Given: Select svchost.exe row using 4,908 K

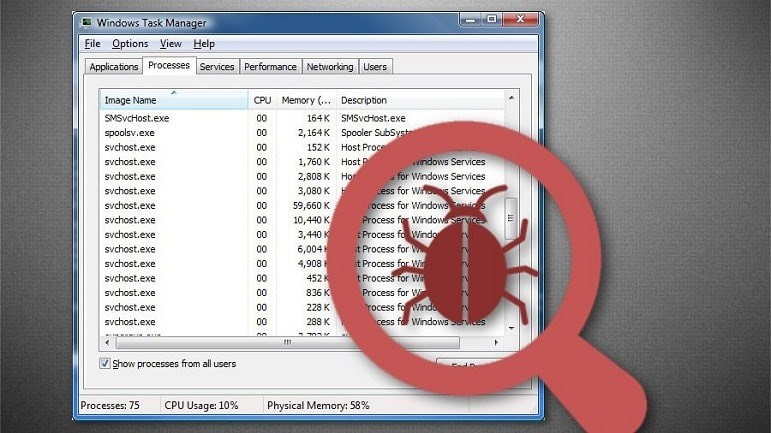Looking at the screenshot, I should (302, 263).
